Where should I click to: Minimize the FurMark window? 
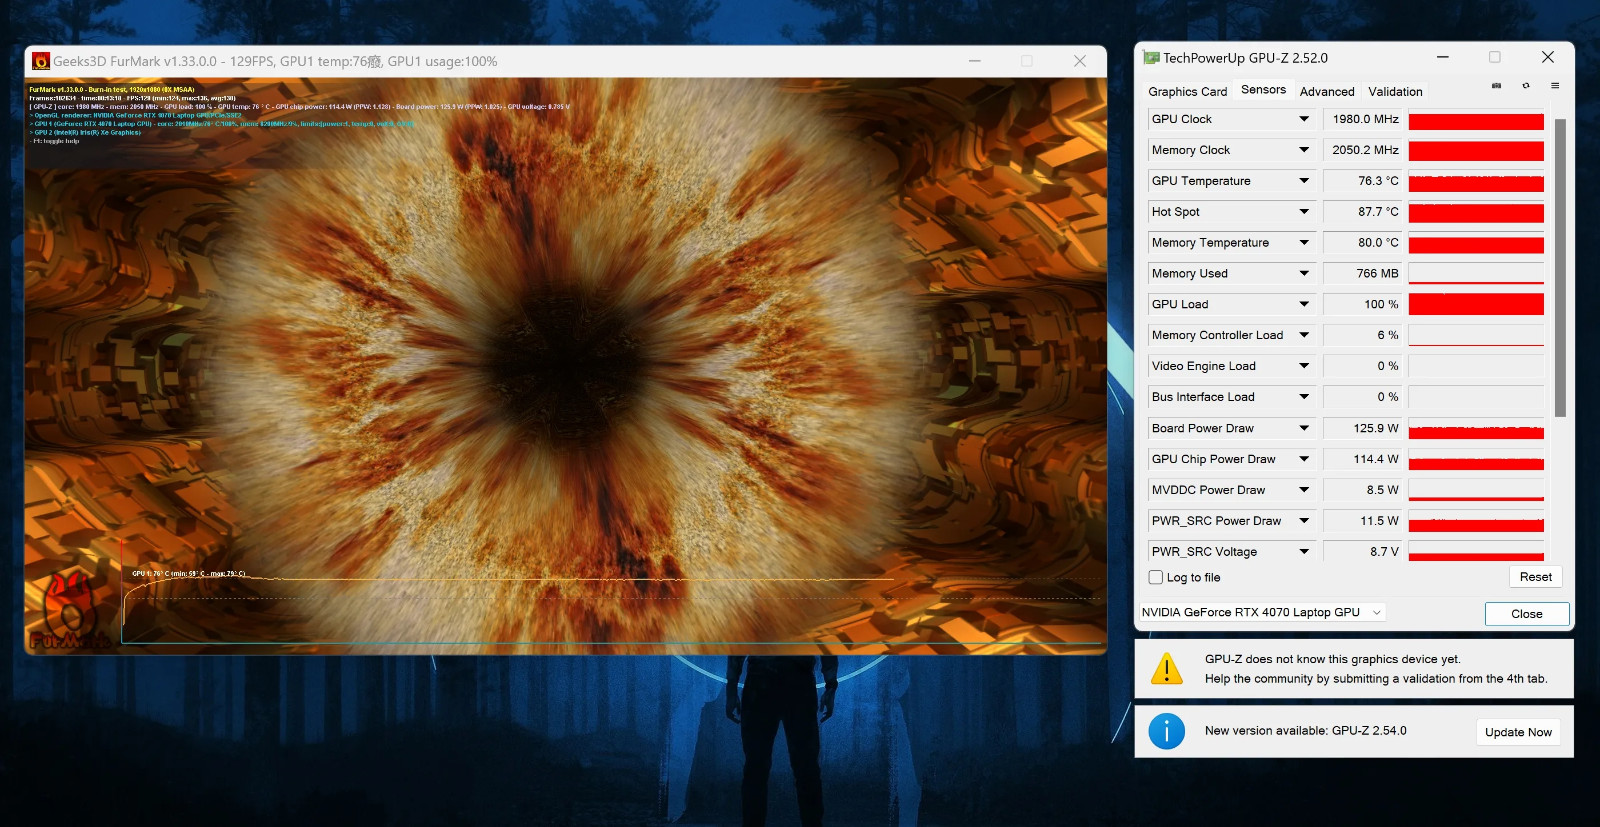coord(975,61)
